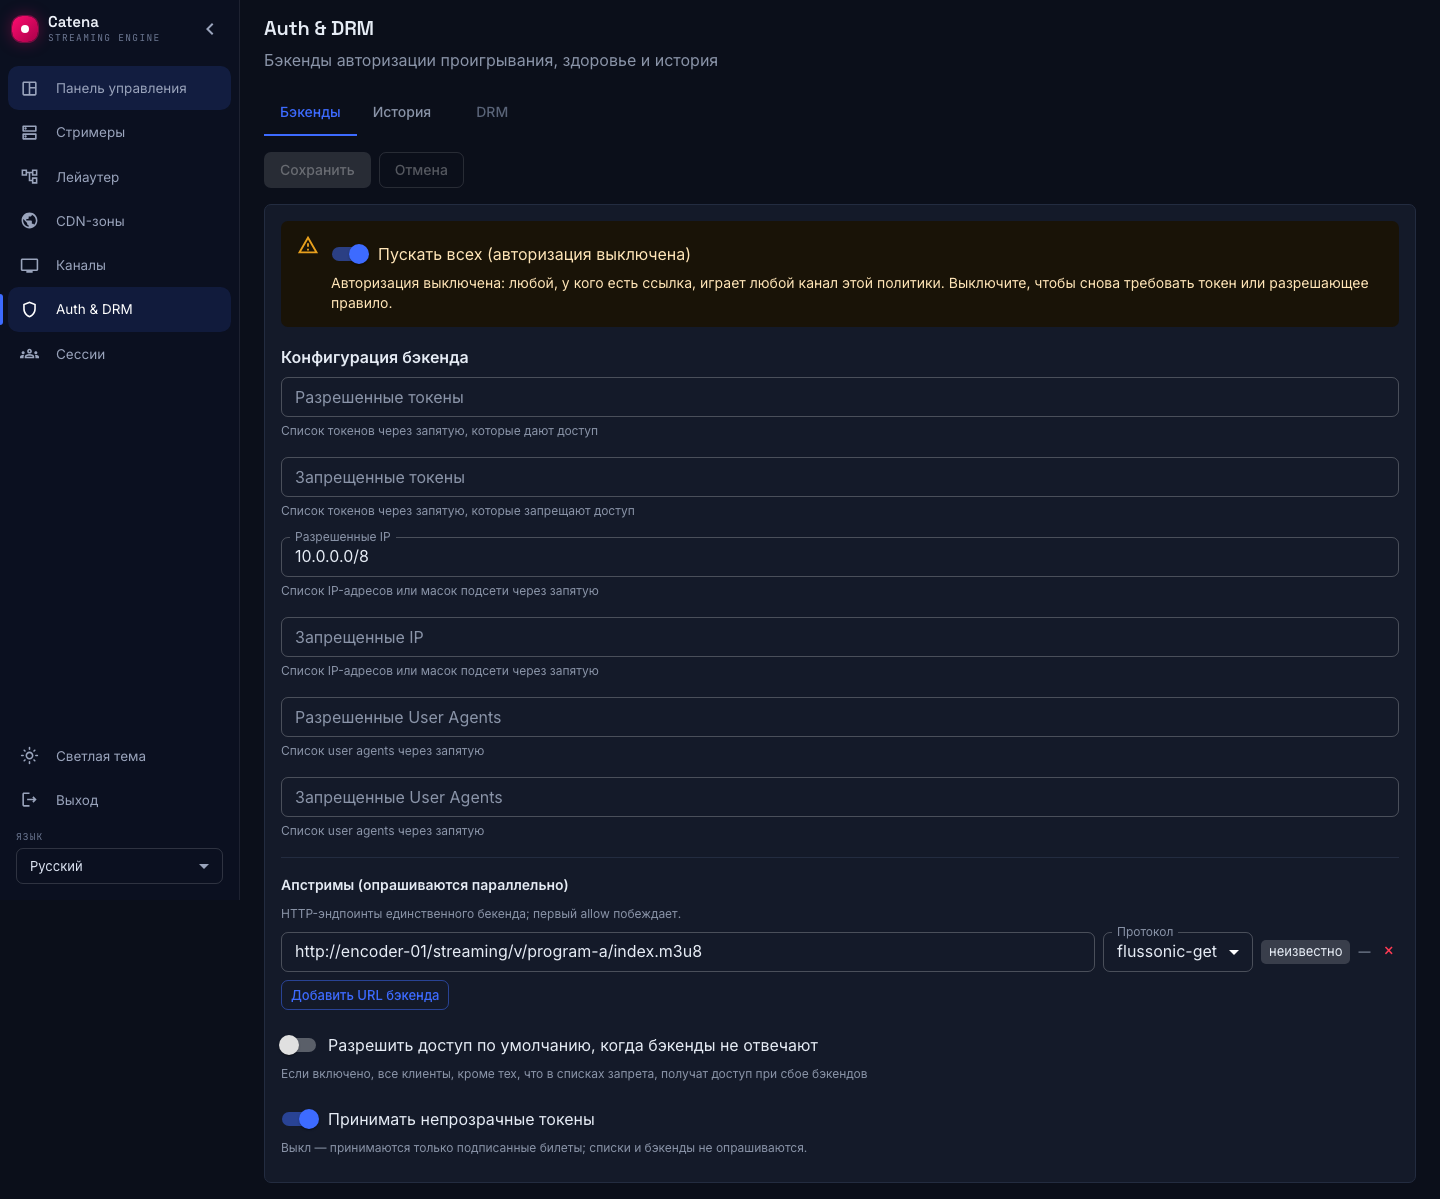Focus the Запрещенные User Agents field
This screenshot has height=1199, width=1440.
tap(840, 797)
